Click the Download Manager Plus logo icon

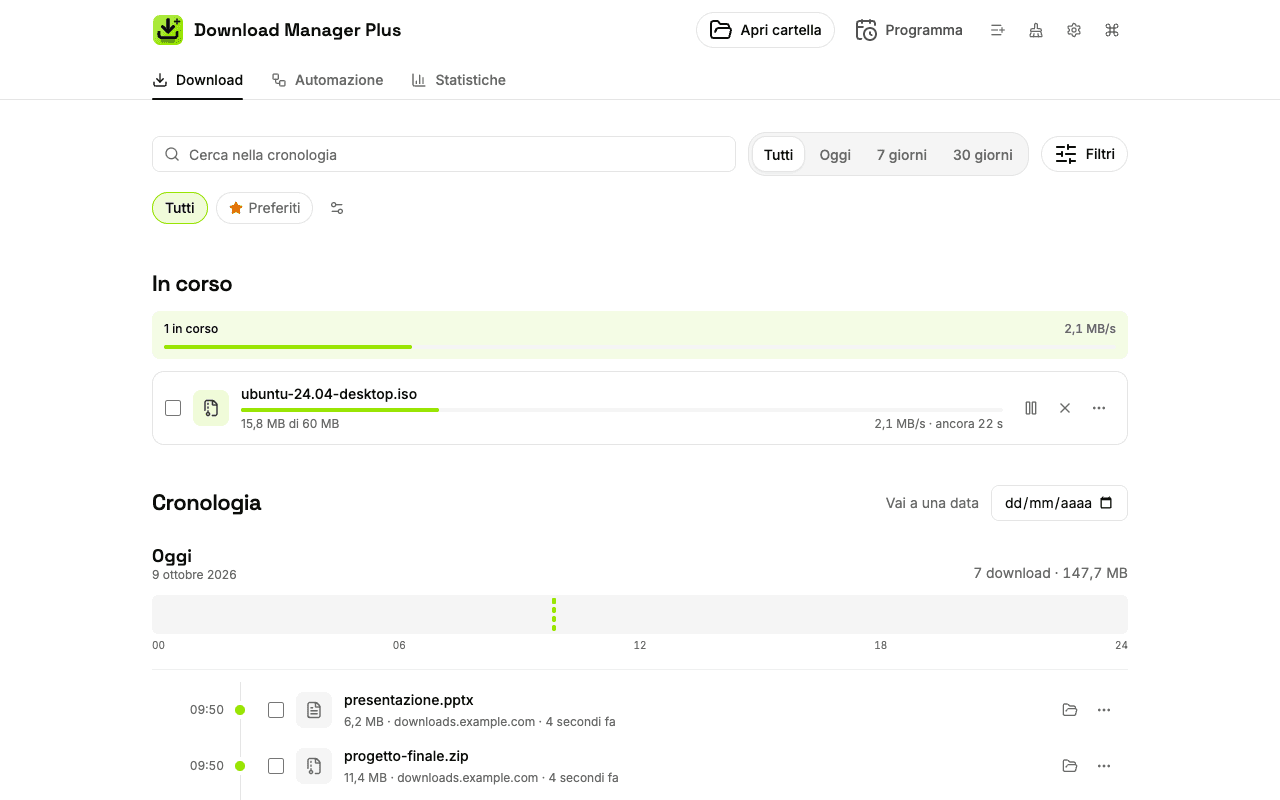[168, 30]
